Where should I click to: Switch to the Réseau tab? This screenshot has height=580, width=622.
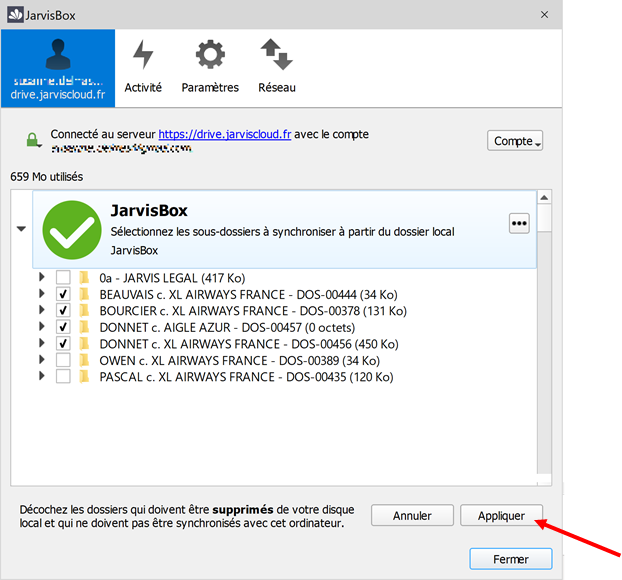pos(276,67)
